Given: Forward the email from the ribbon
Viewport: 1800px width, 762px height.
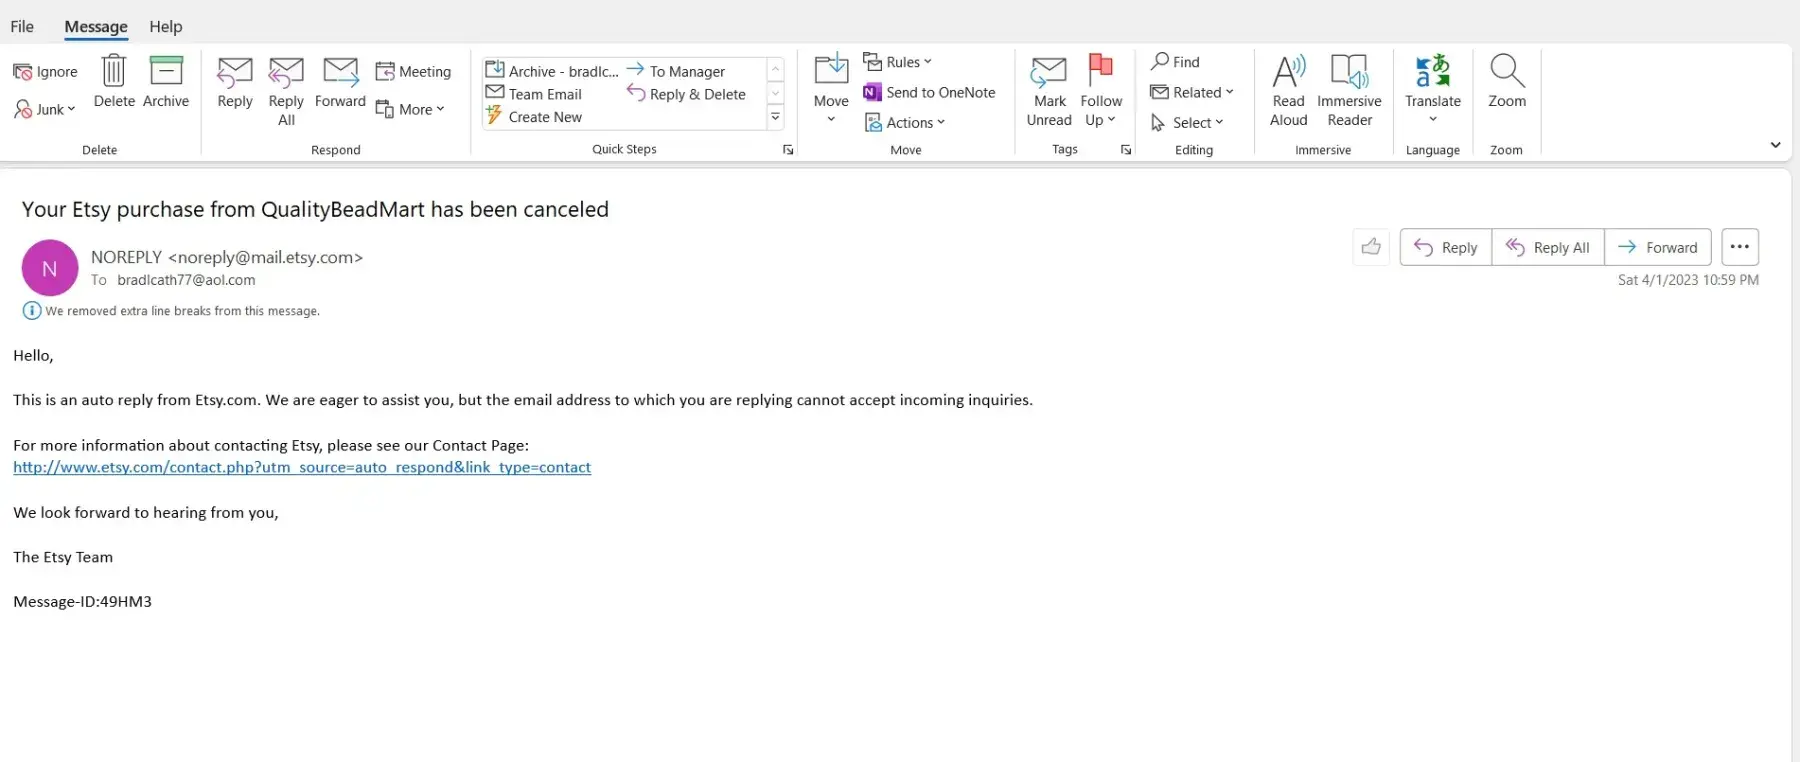Looking at the screenshot, I should click(x=340, y=73).
